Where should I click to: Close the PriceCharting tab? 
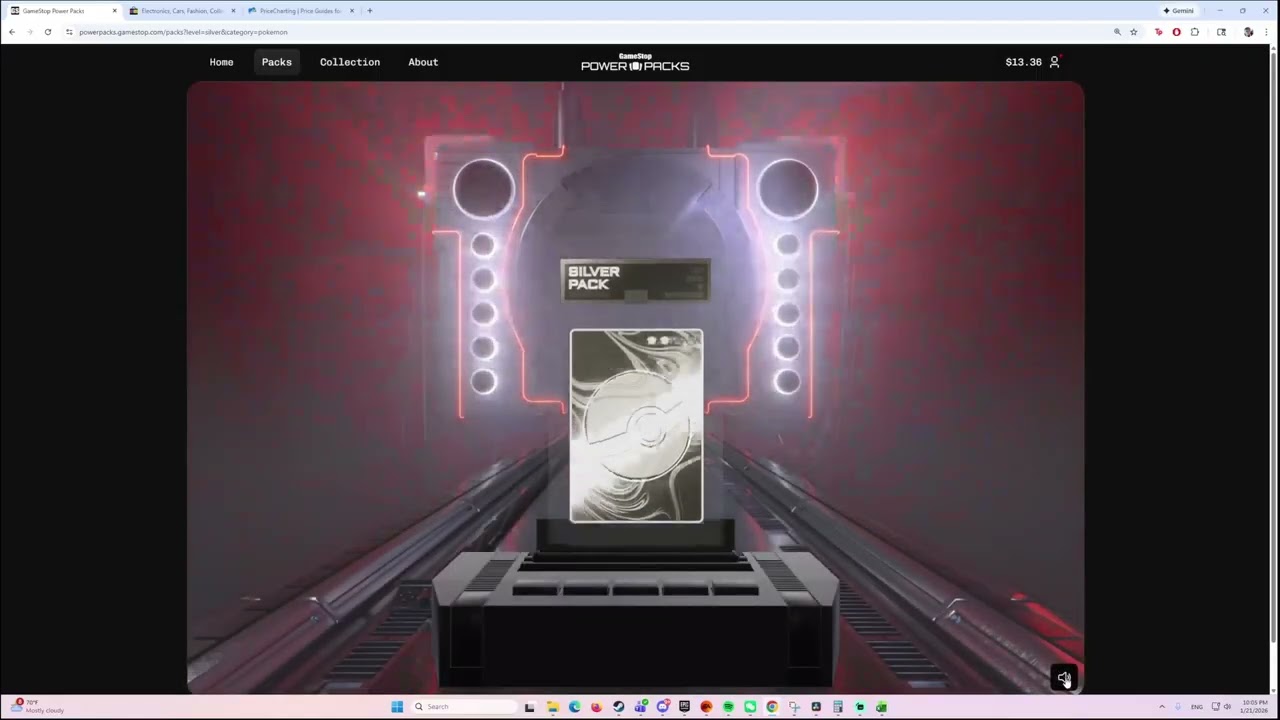(352, 11)
